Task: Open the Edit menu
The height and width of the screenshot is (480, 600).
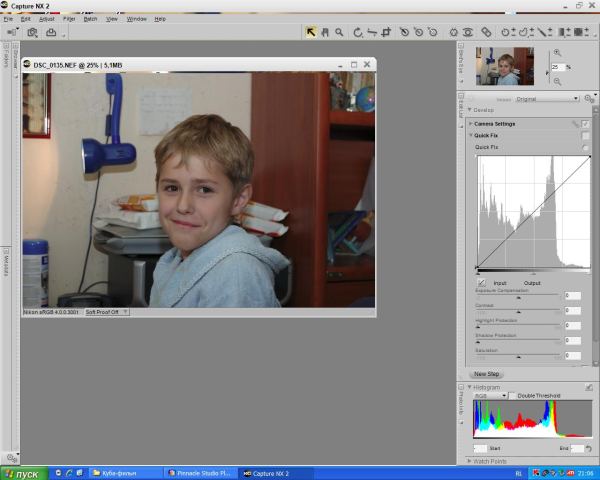Action: click(25, 19)
